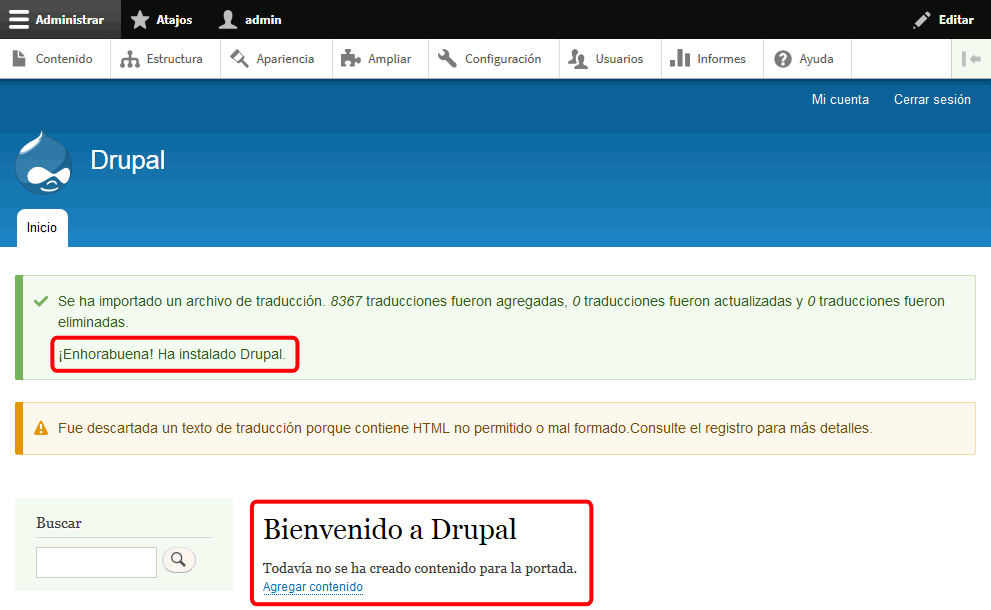Open the Apariencia menu item
The image size is (991, 610).
pos(276,59)
